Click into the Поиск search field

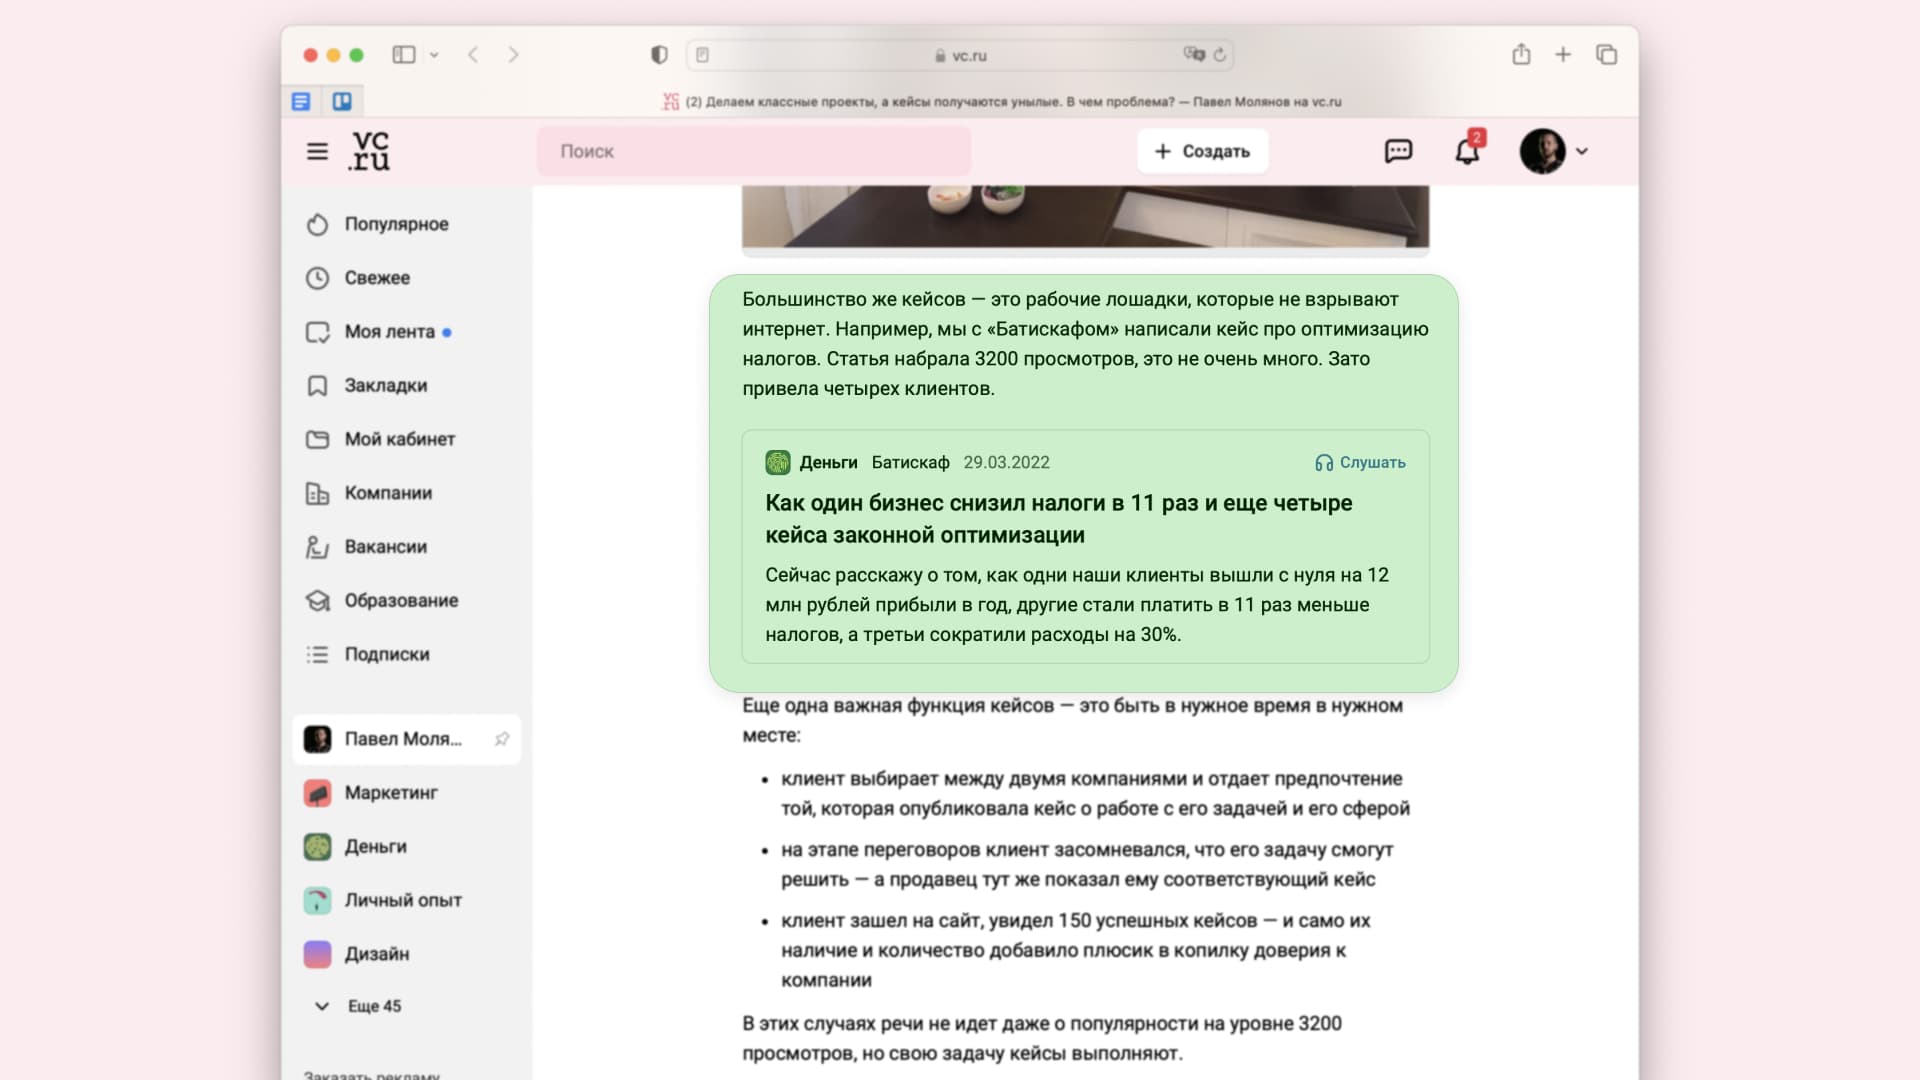tap(753, 151)
